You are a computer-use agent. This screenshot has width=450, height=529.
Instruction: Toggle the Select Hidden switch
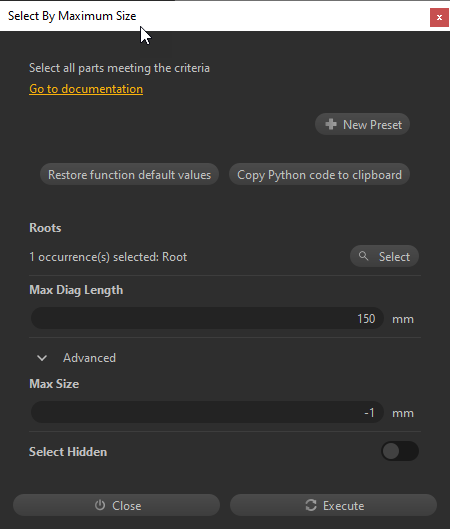400,451
